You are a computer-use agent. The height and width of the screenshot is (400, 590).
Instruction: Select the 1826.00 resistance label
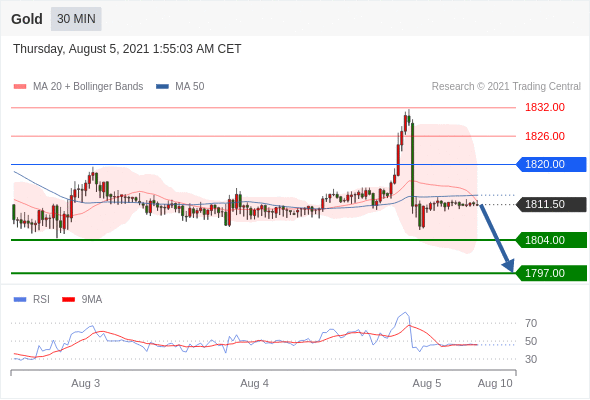[x=545, y=136]
